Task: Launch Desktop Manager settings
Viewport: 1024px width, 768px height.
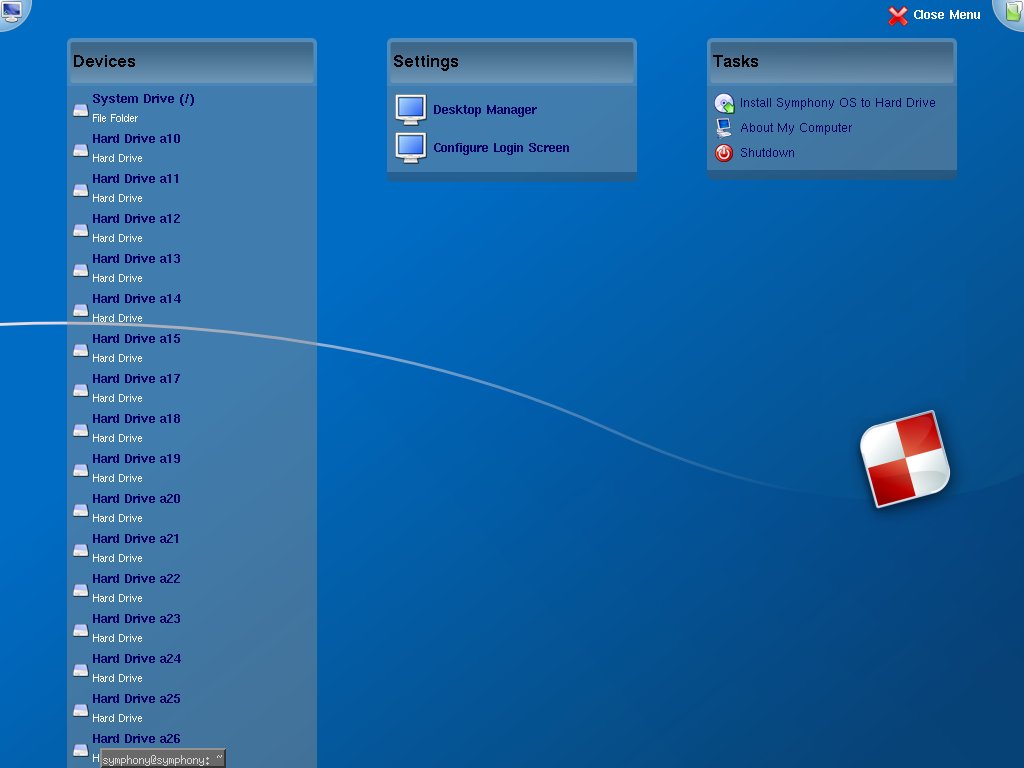Action: [485, 110]
